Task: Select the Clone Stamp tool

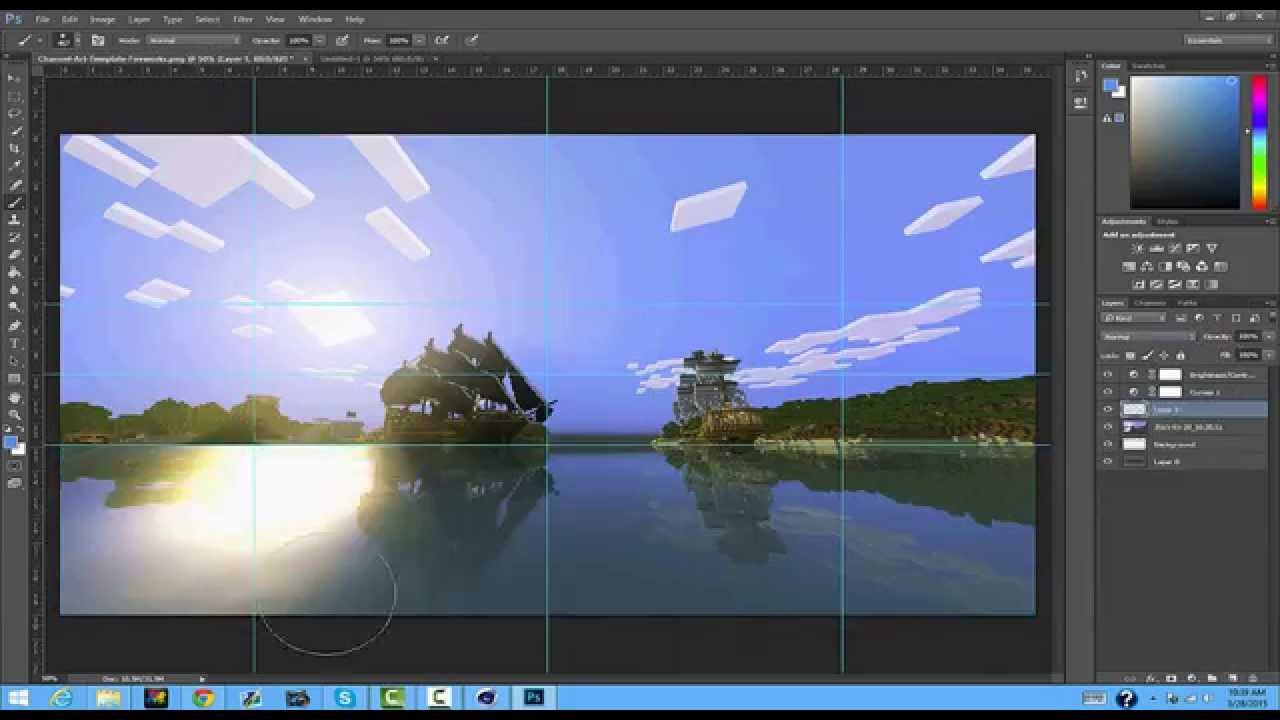Action: [14, 220]
